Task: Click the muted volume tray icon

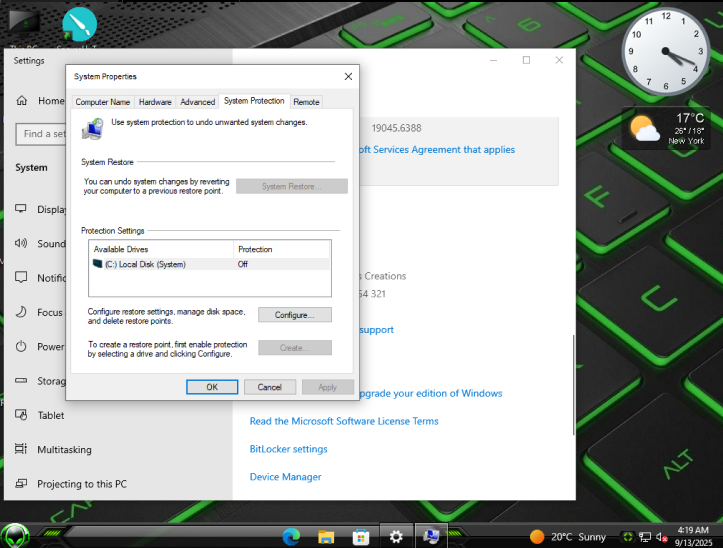Action: point(662,537)
